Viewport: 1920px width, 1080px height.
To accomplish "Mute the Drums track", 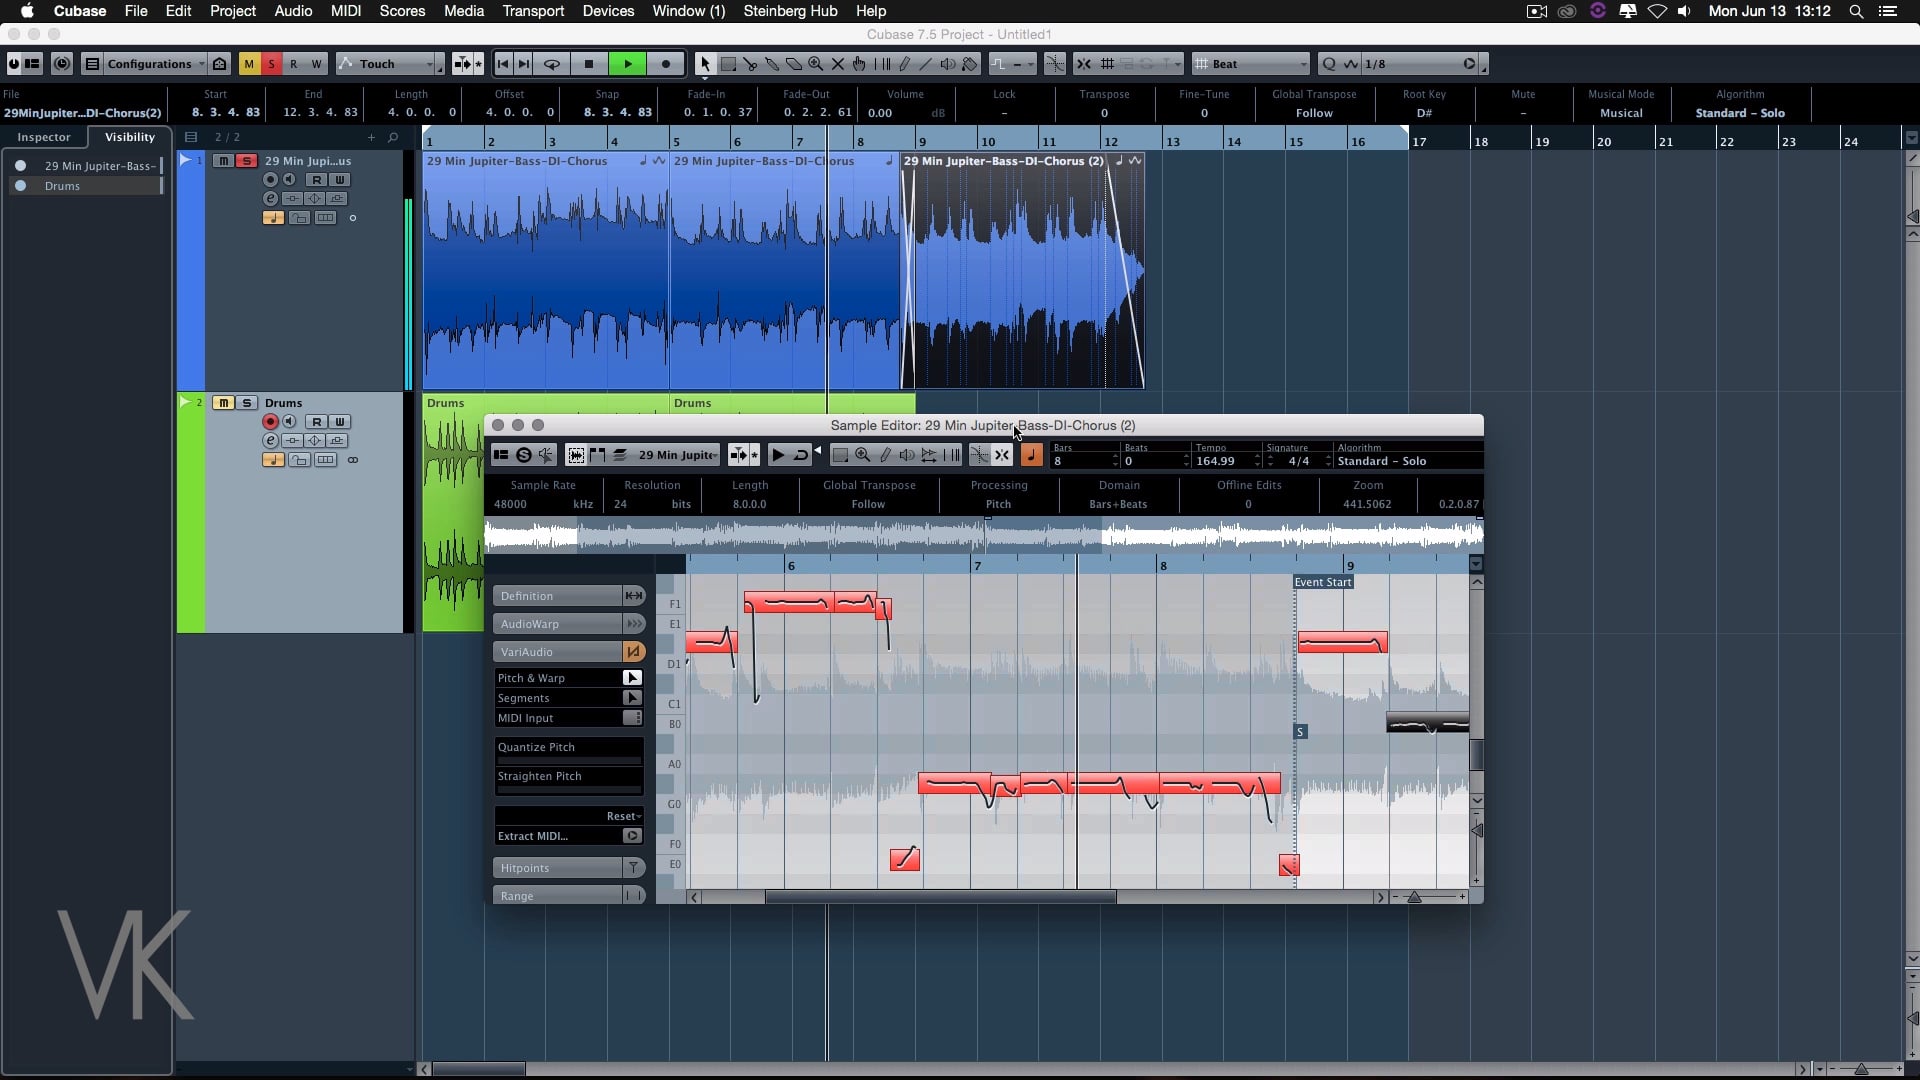I will click(223, 403).
